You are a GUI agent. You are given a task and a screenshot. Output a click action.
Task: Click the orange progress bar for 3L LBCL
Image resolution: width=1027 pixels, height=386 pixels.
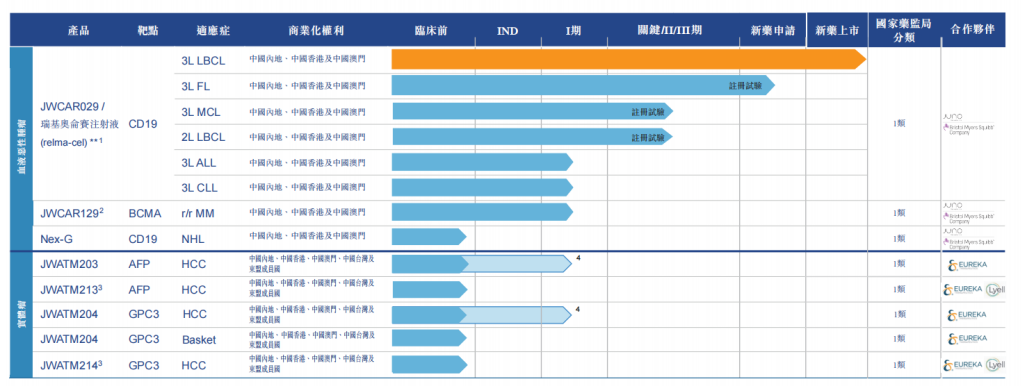pos(629,60)
